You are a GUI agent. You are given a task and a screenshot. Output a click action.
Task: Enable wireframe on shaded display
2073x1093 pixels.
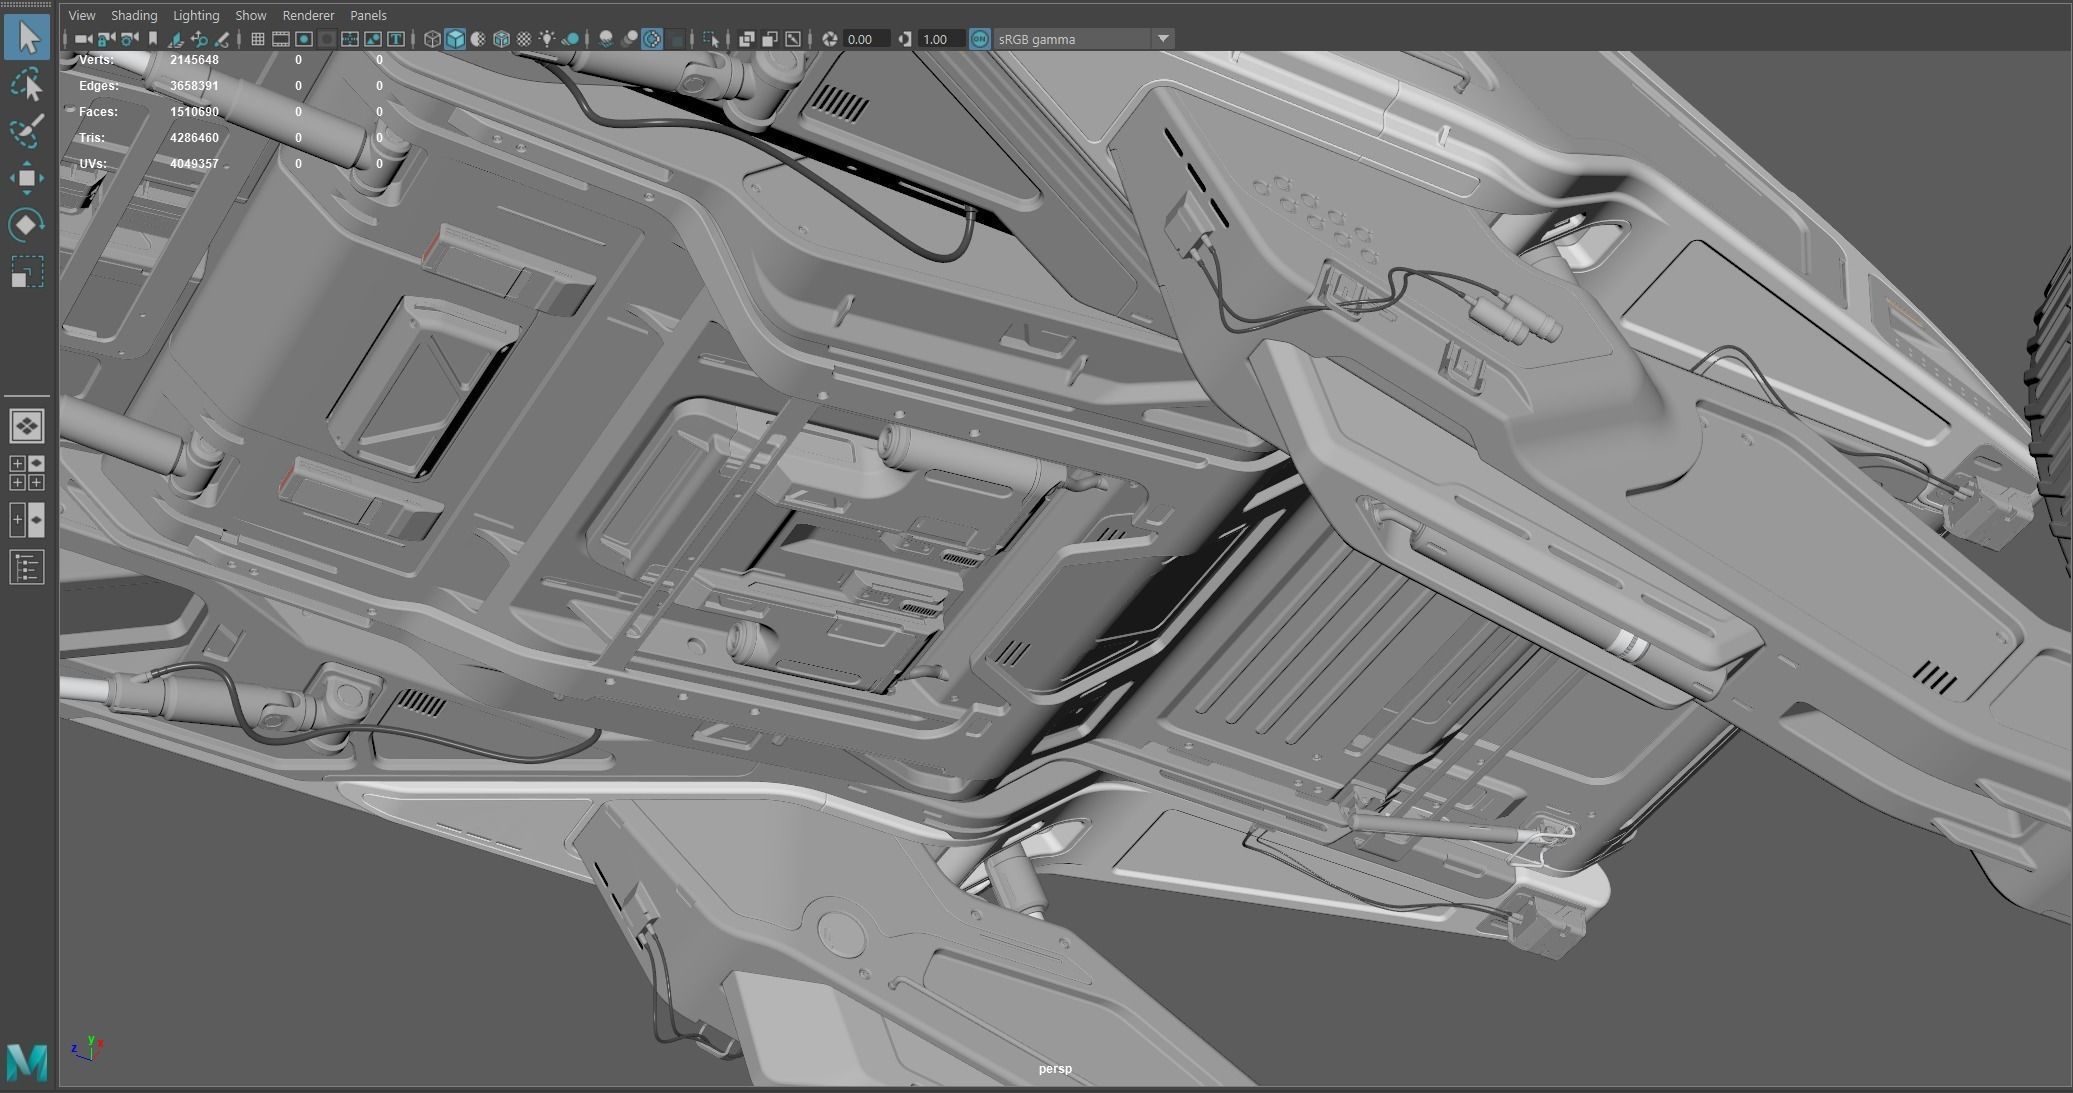pos(501,39)
